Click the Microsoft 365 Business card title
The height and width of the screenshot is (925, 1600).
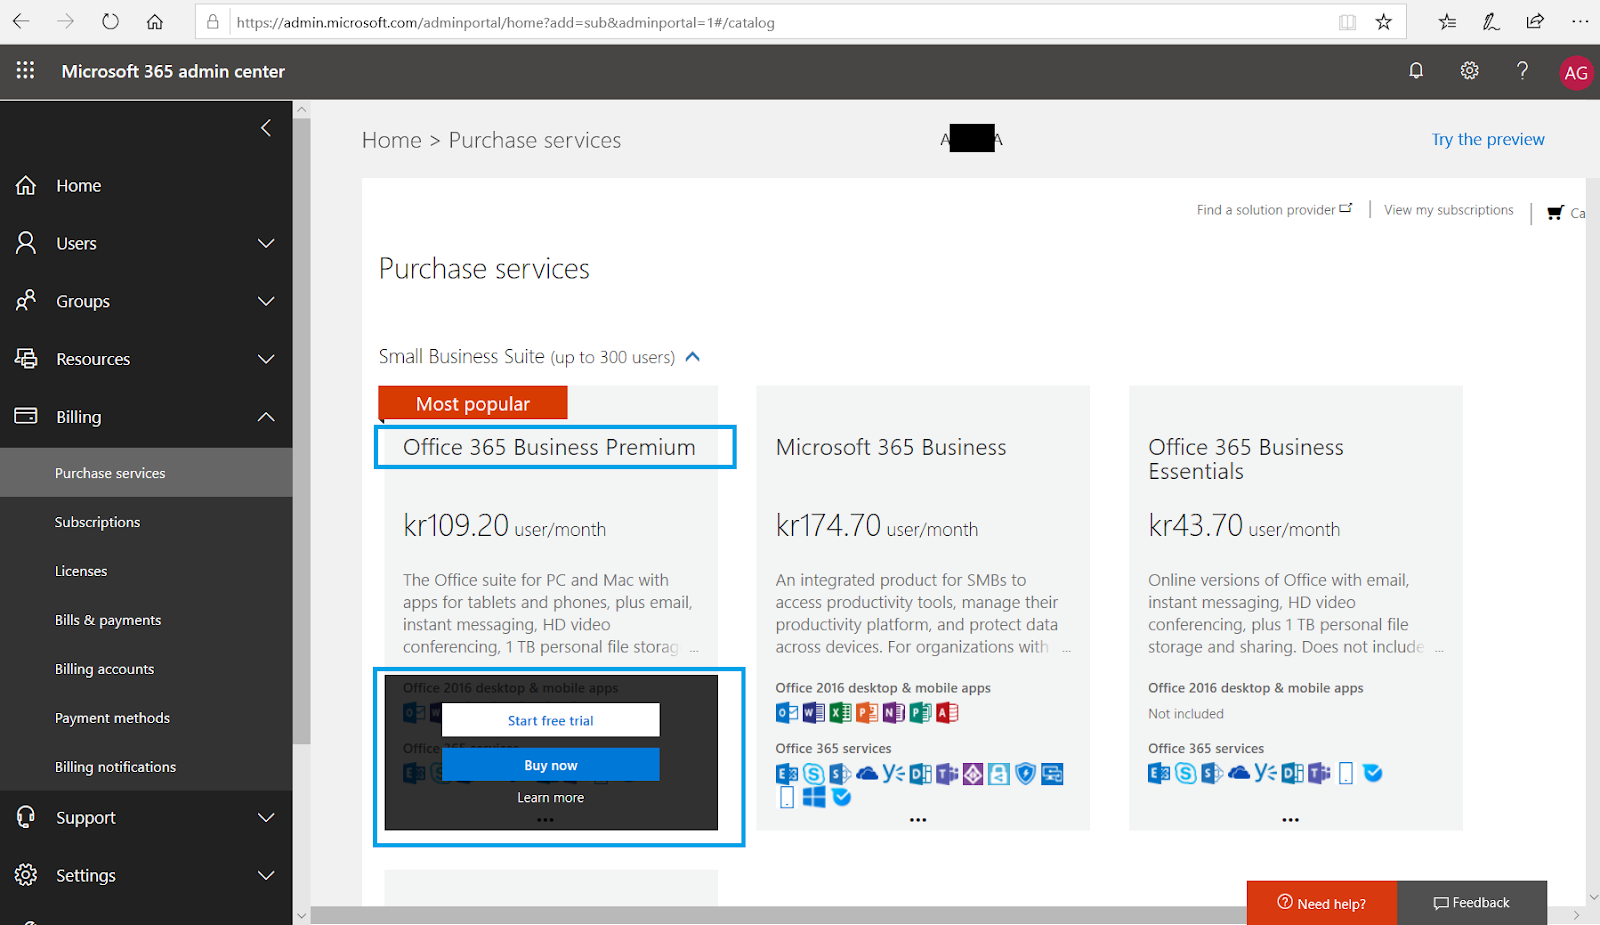pyautogui.click(x=891, y=447)
